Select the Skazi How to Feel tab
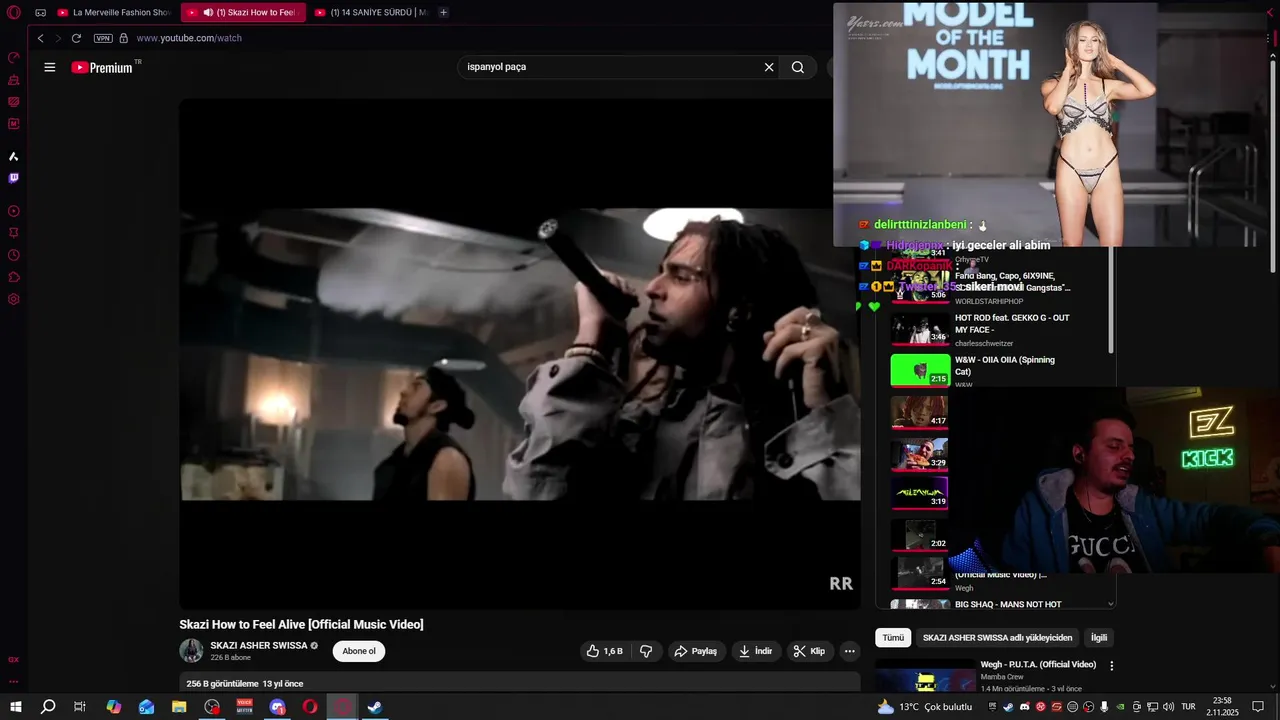Image resolution: width=1280 pixels, height=720 pixels. [244, 12]
